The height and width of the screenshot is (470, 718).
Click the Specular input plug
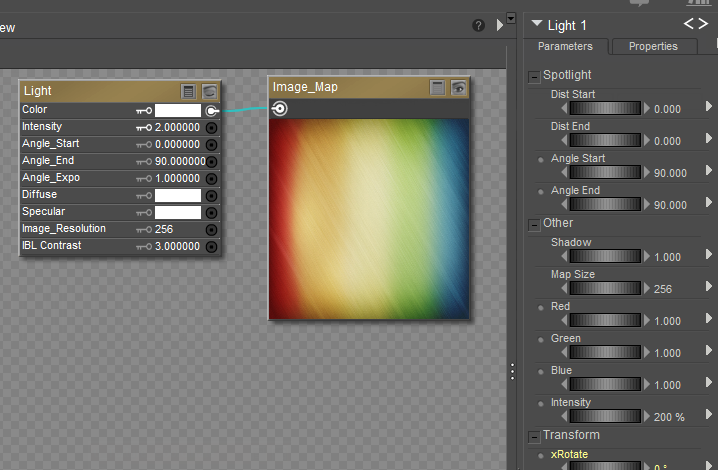pyautogui.click(x=212, y=213)
